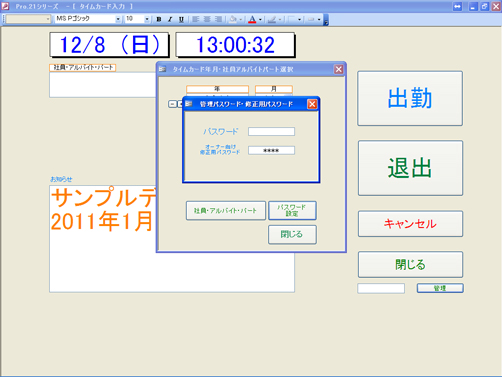Click the 出勤 clock-in button
502x377 pixels.
pyautogui.click(x=410, y=98)
